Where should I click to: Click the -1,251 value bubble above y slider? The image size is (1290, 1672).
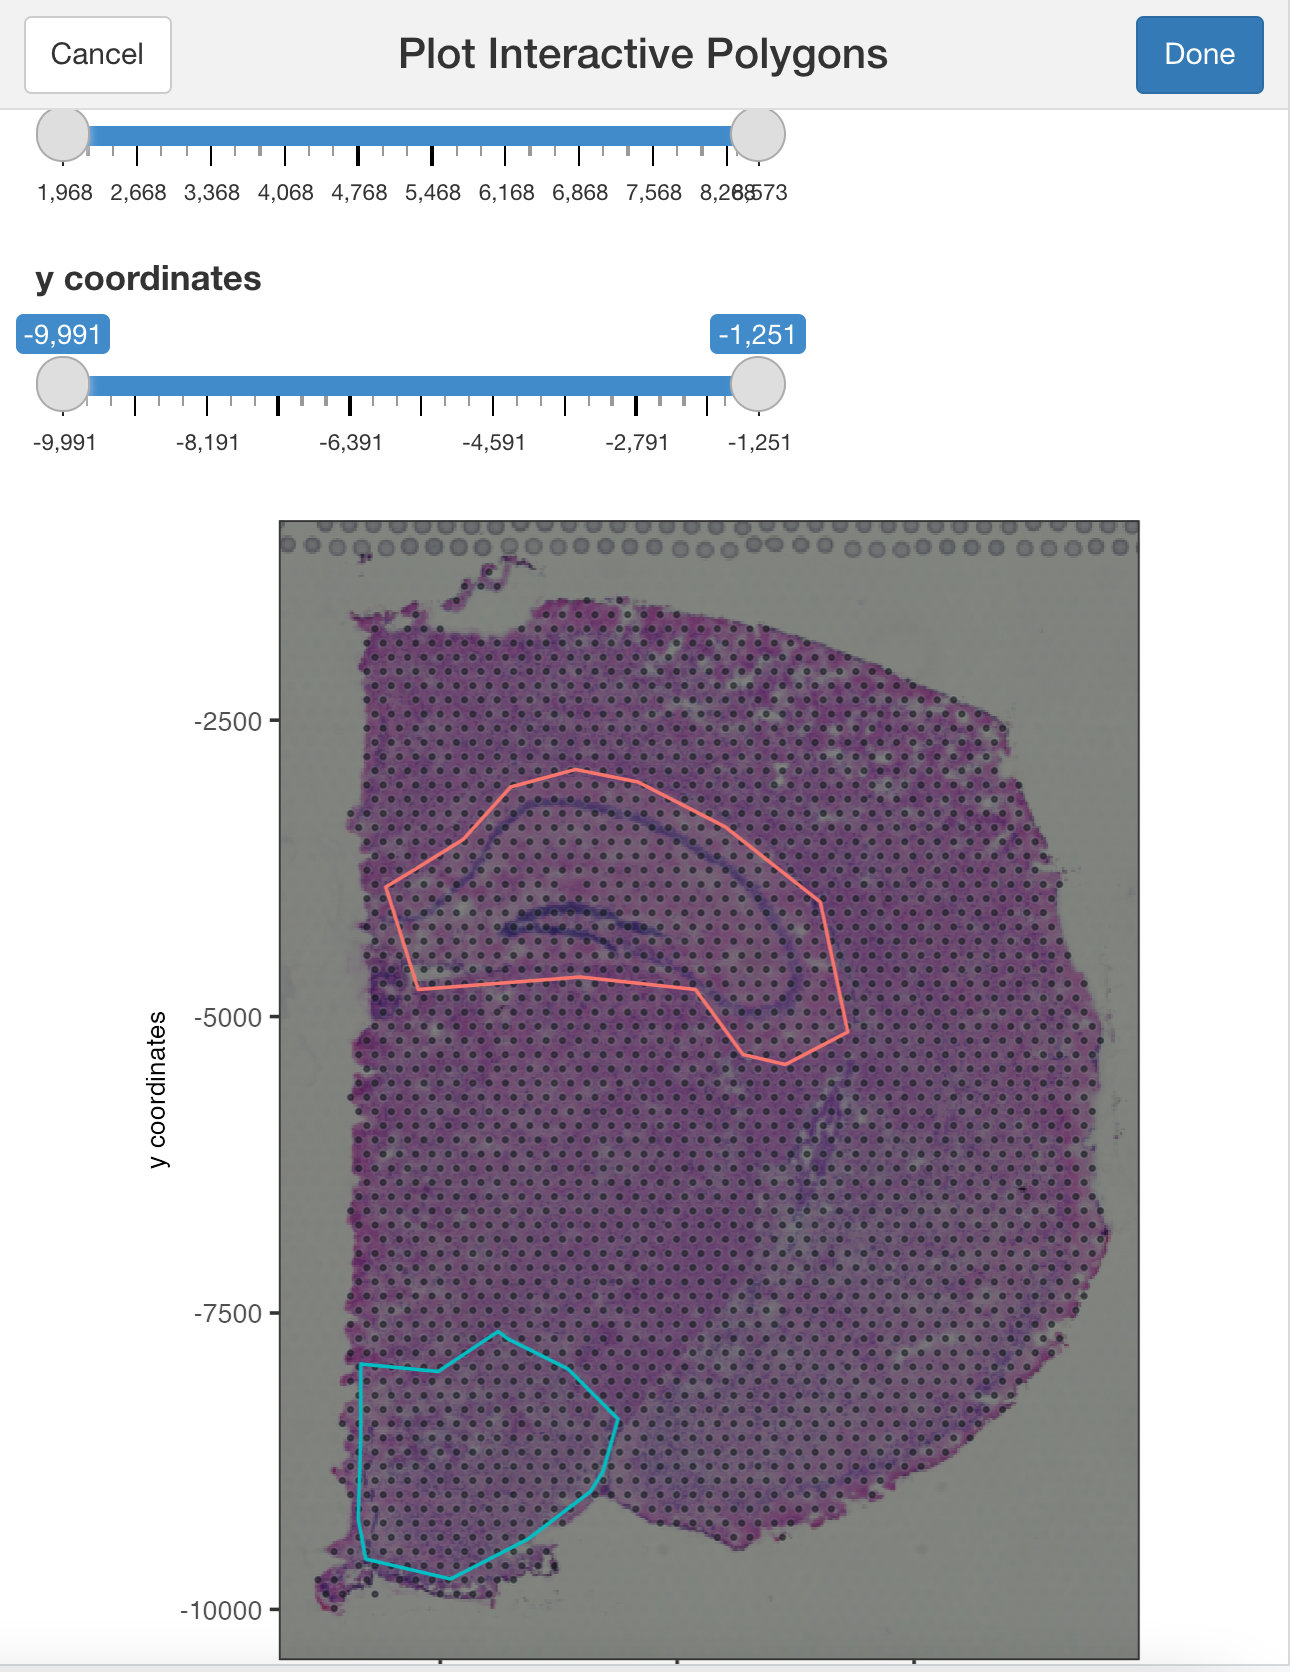pyautogui.click(x=757, y=334)
